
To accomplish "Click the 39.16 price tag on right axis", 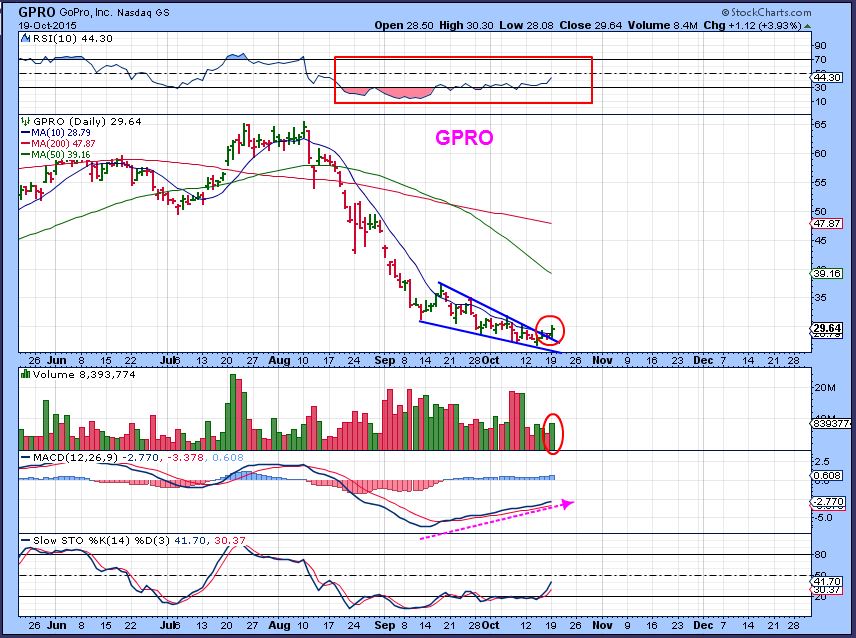I will 828,273.
